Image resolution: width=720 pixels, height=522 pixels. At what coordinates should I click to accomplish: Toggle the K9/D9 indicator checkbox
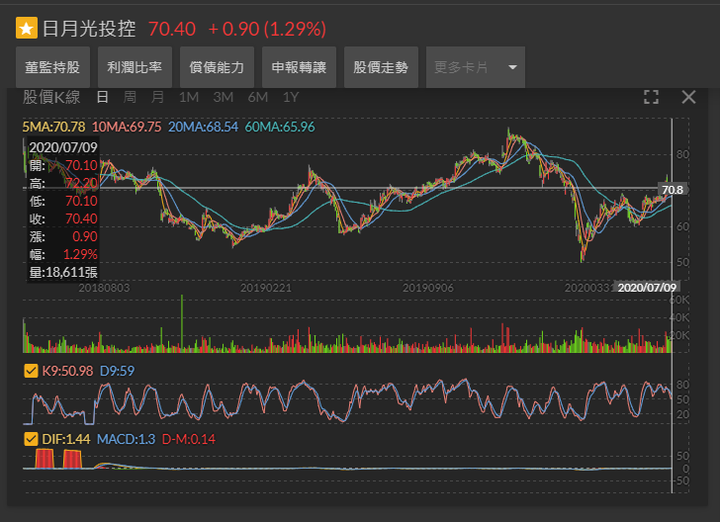pyautogui.click(x=31, y=370)
